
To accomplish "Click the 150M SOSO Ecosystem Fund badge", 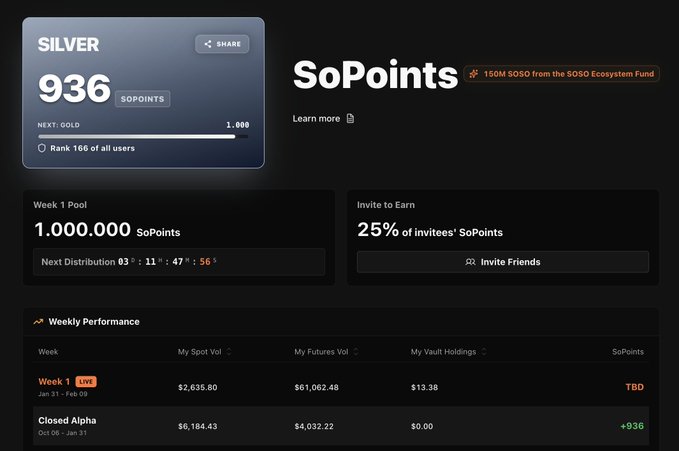I will pos(561,74).
